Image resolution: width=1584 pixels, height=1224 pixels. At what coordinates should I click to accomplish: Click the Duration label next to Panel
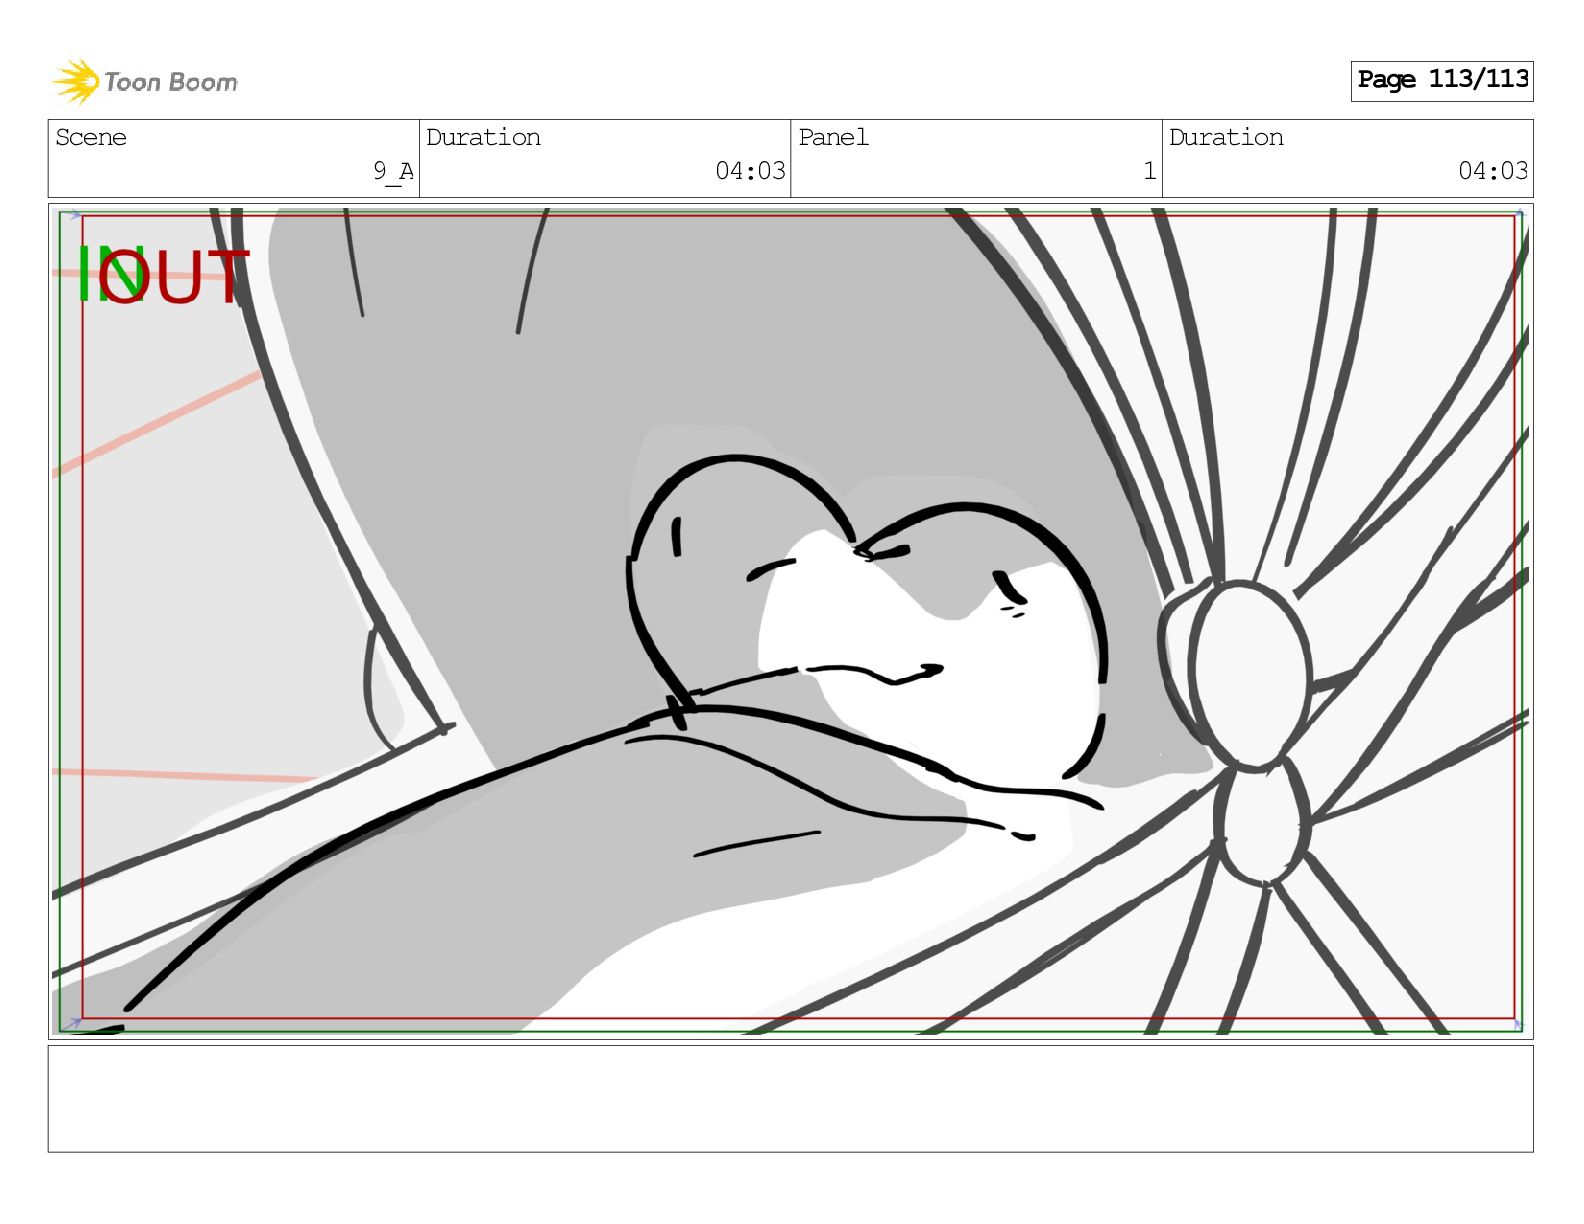[1226, 137]
